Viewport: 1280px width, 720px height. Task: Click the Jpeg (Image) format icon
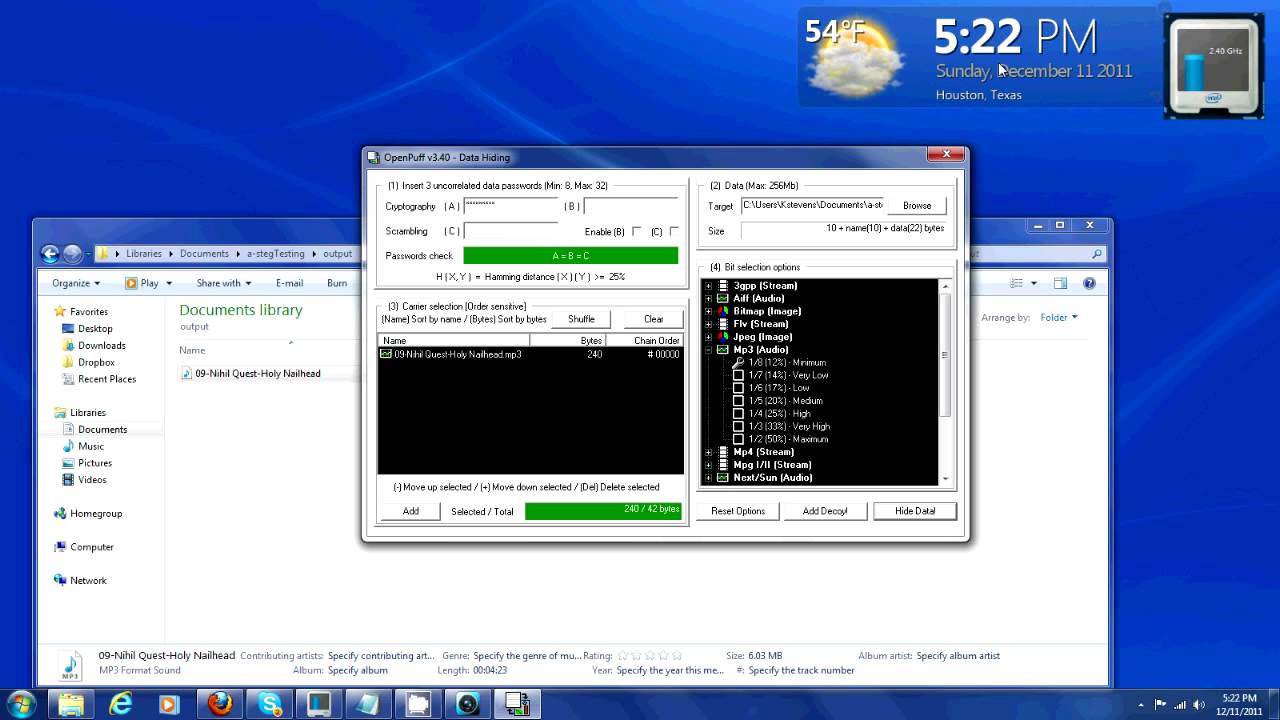(x=723, y=337)
